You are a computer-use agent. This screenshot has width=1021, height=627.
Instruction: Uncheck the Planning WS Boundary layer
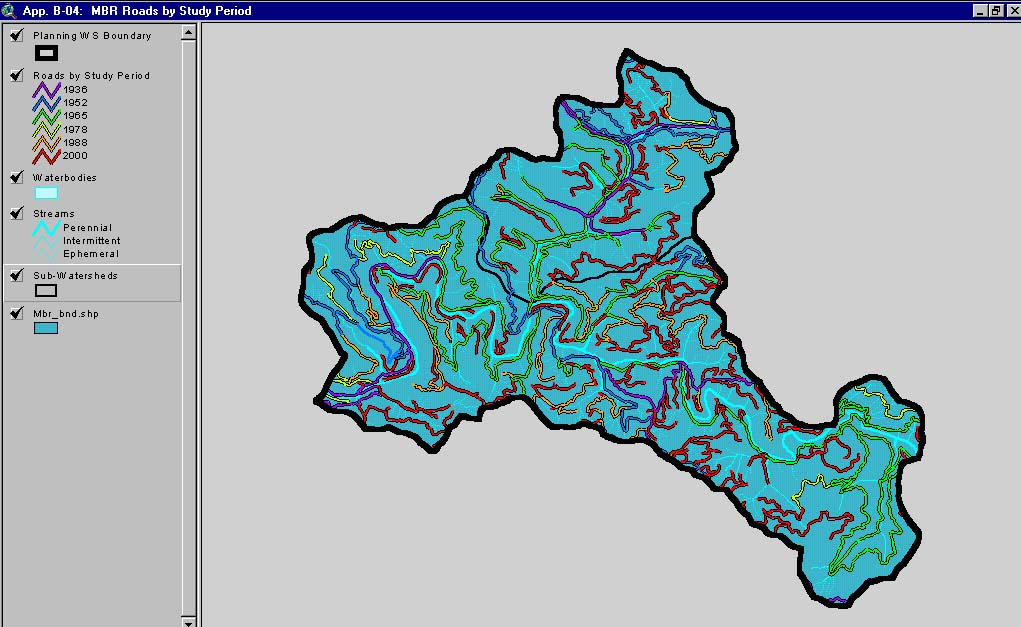[17, 35]
